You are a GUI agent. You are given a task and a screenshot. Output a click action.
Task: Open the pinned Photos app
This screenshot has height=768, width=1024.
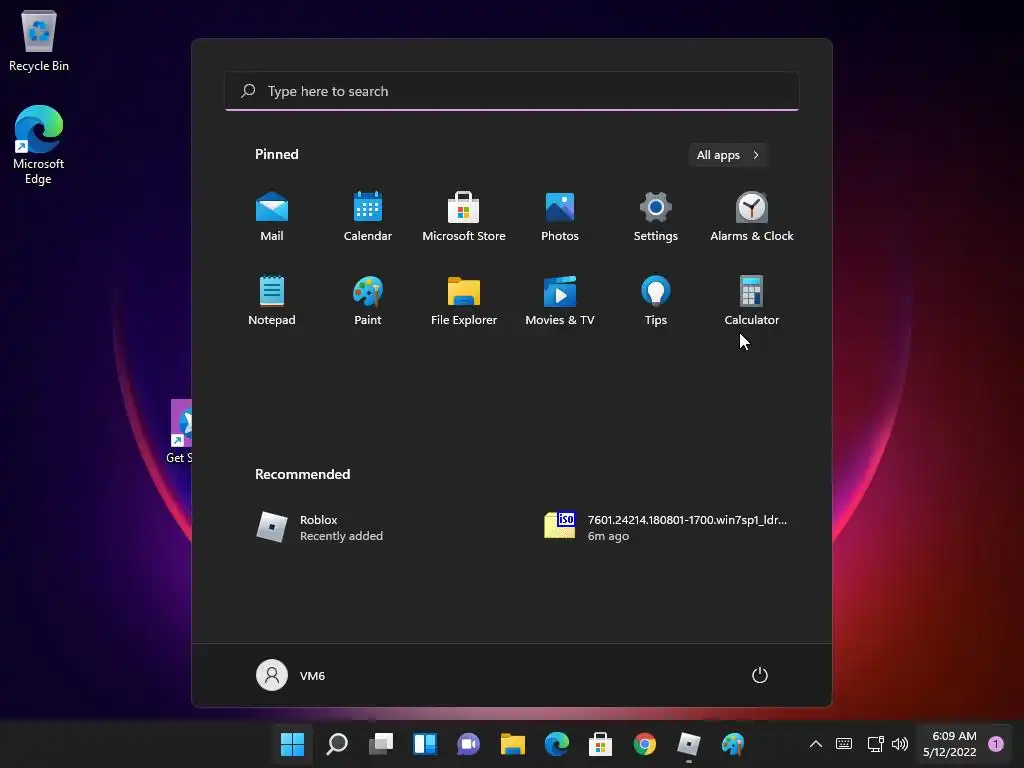560,217
